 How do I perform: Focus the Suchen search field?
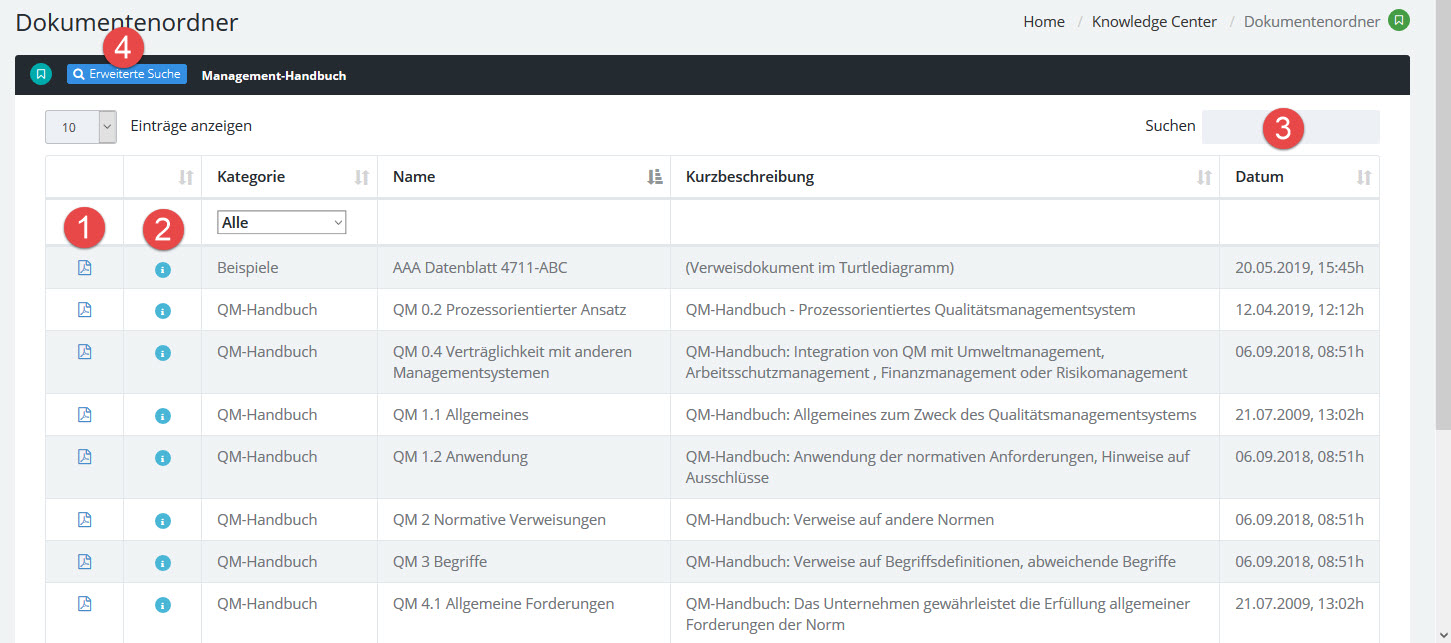[x=1290, y=127]
